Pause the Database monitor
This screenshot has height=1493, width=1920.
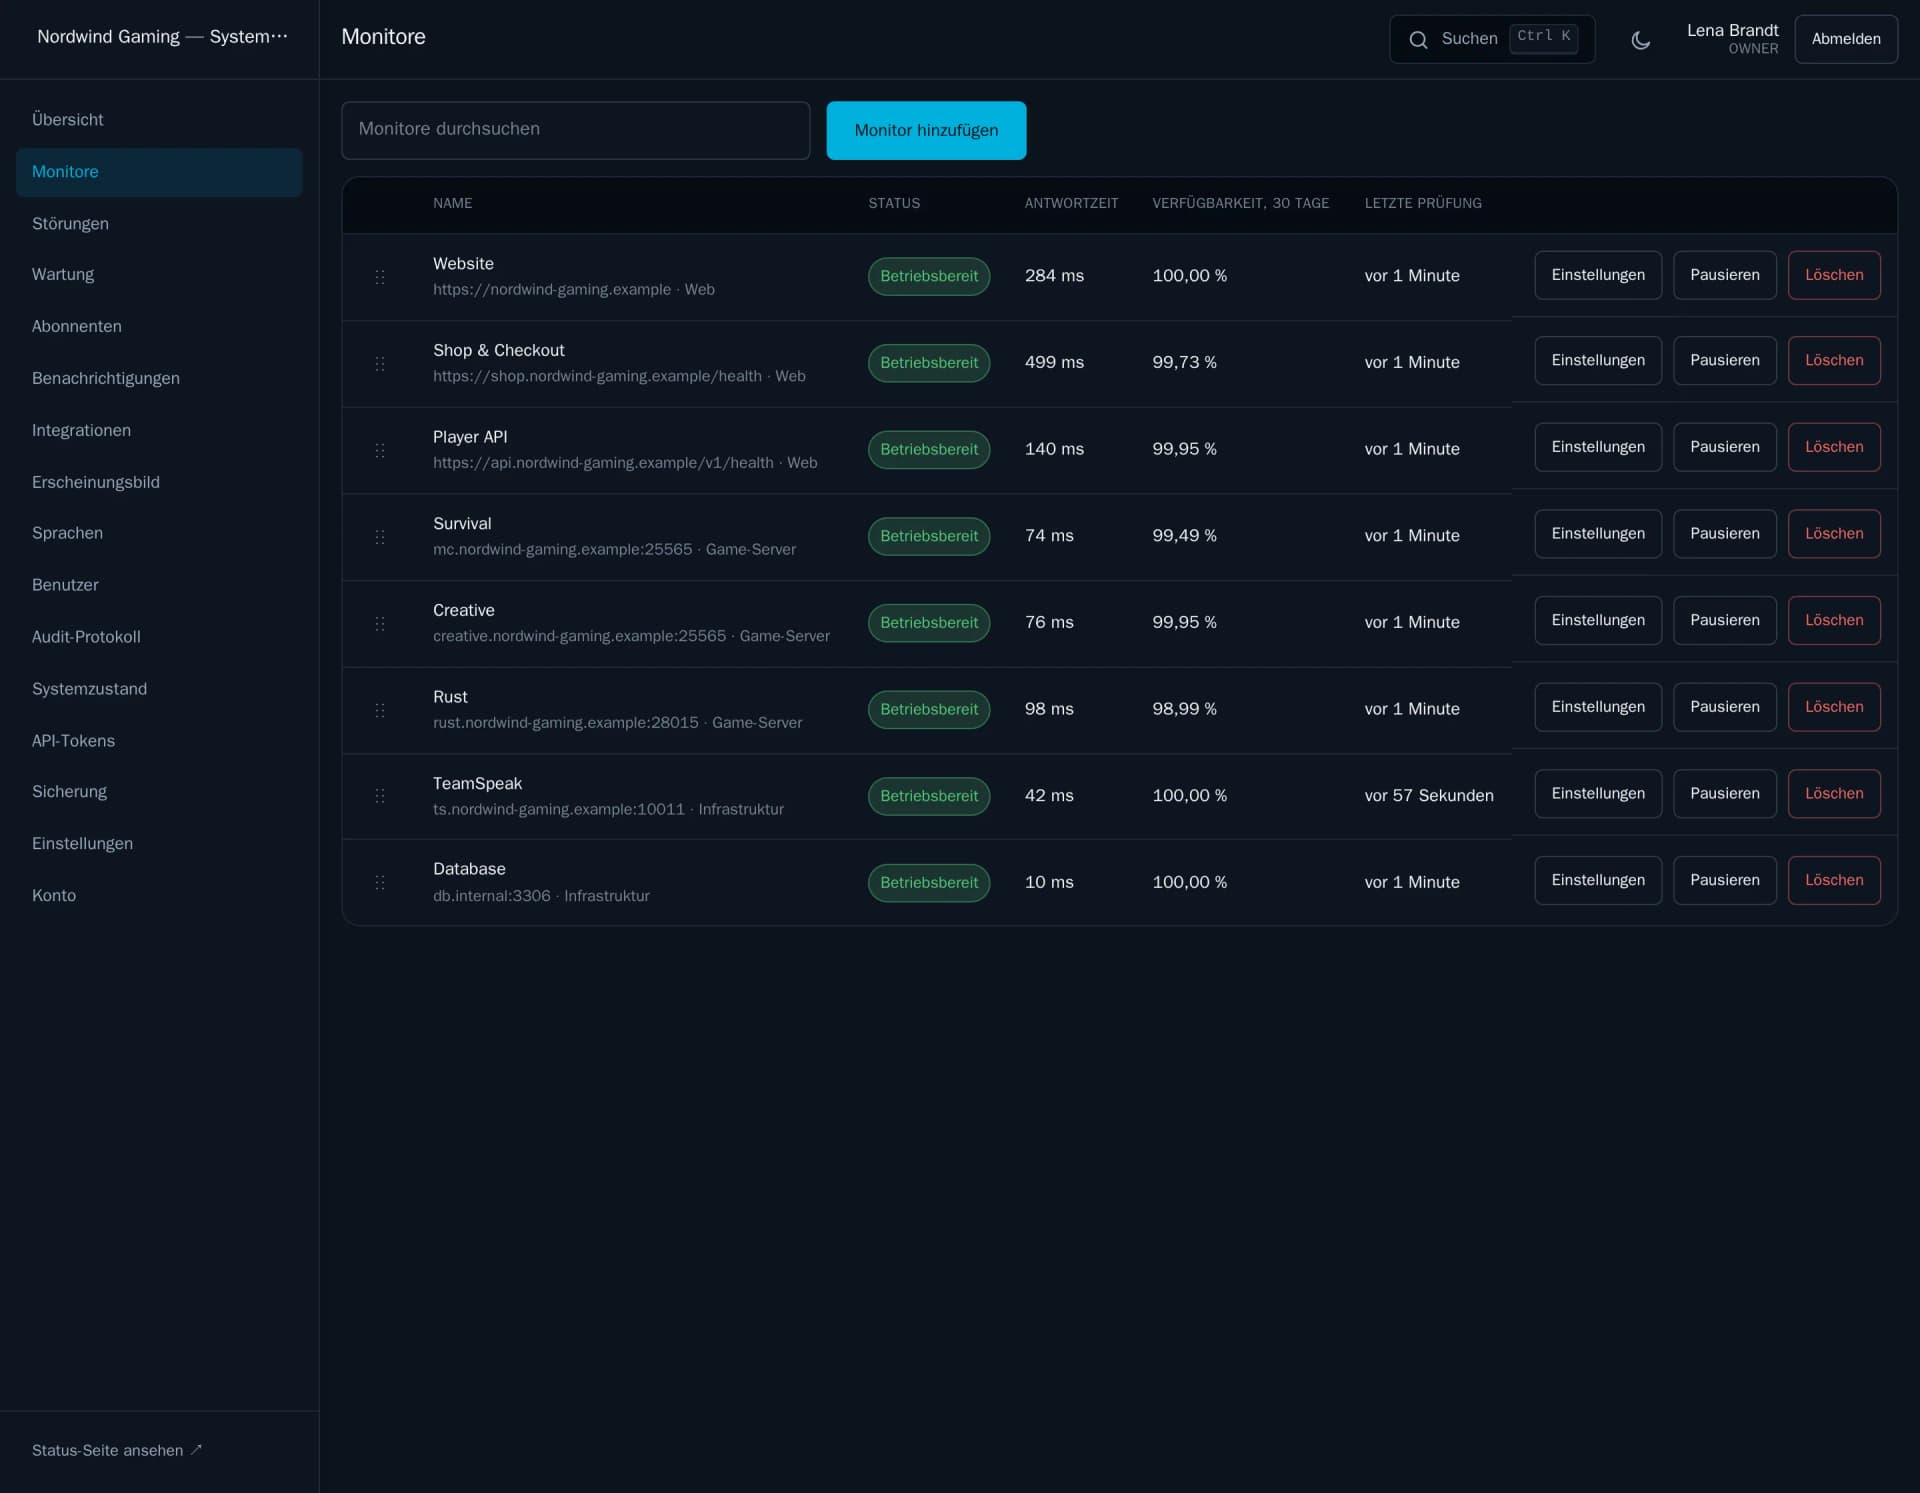click(x=1725, y=880)
